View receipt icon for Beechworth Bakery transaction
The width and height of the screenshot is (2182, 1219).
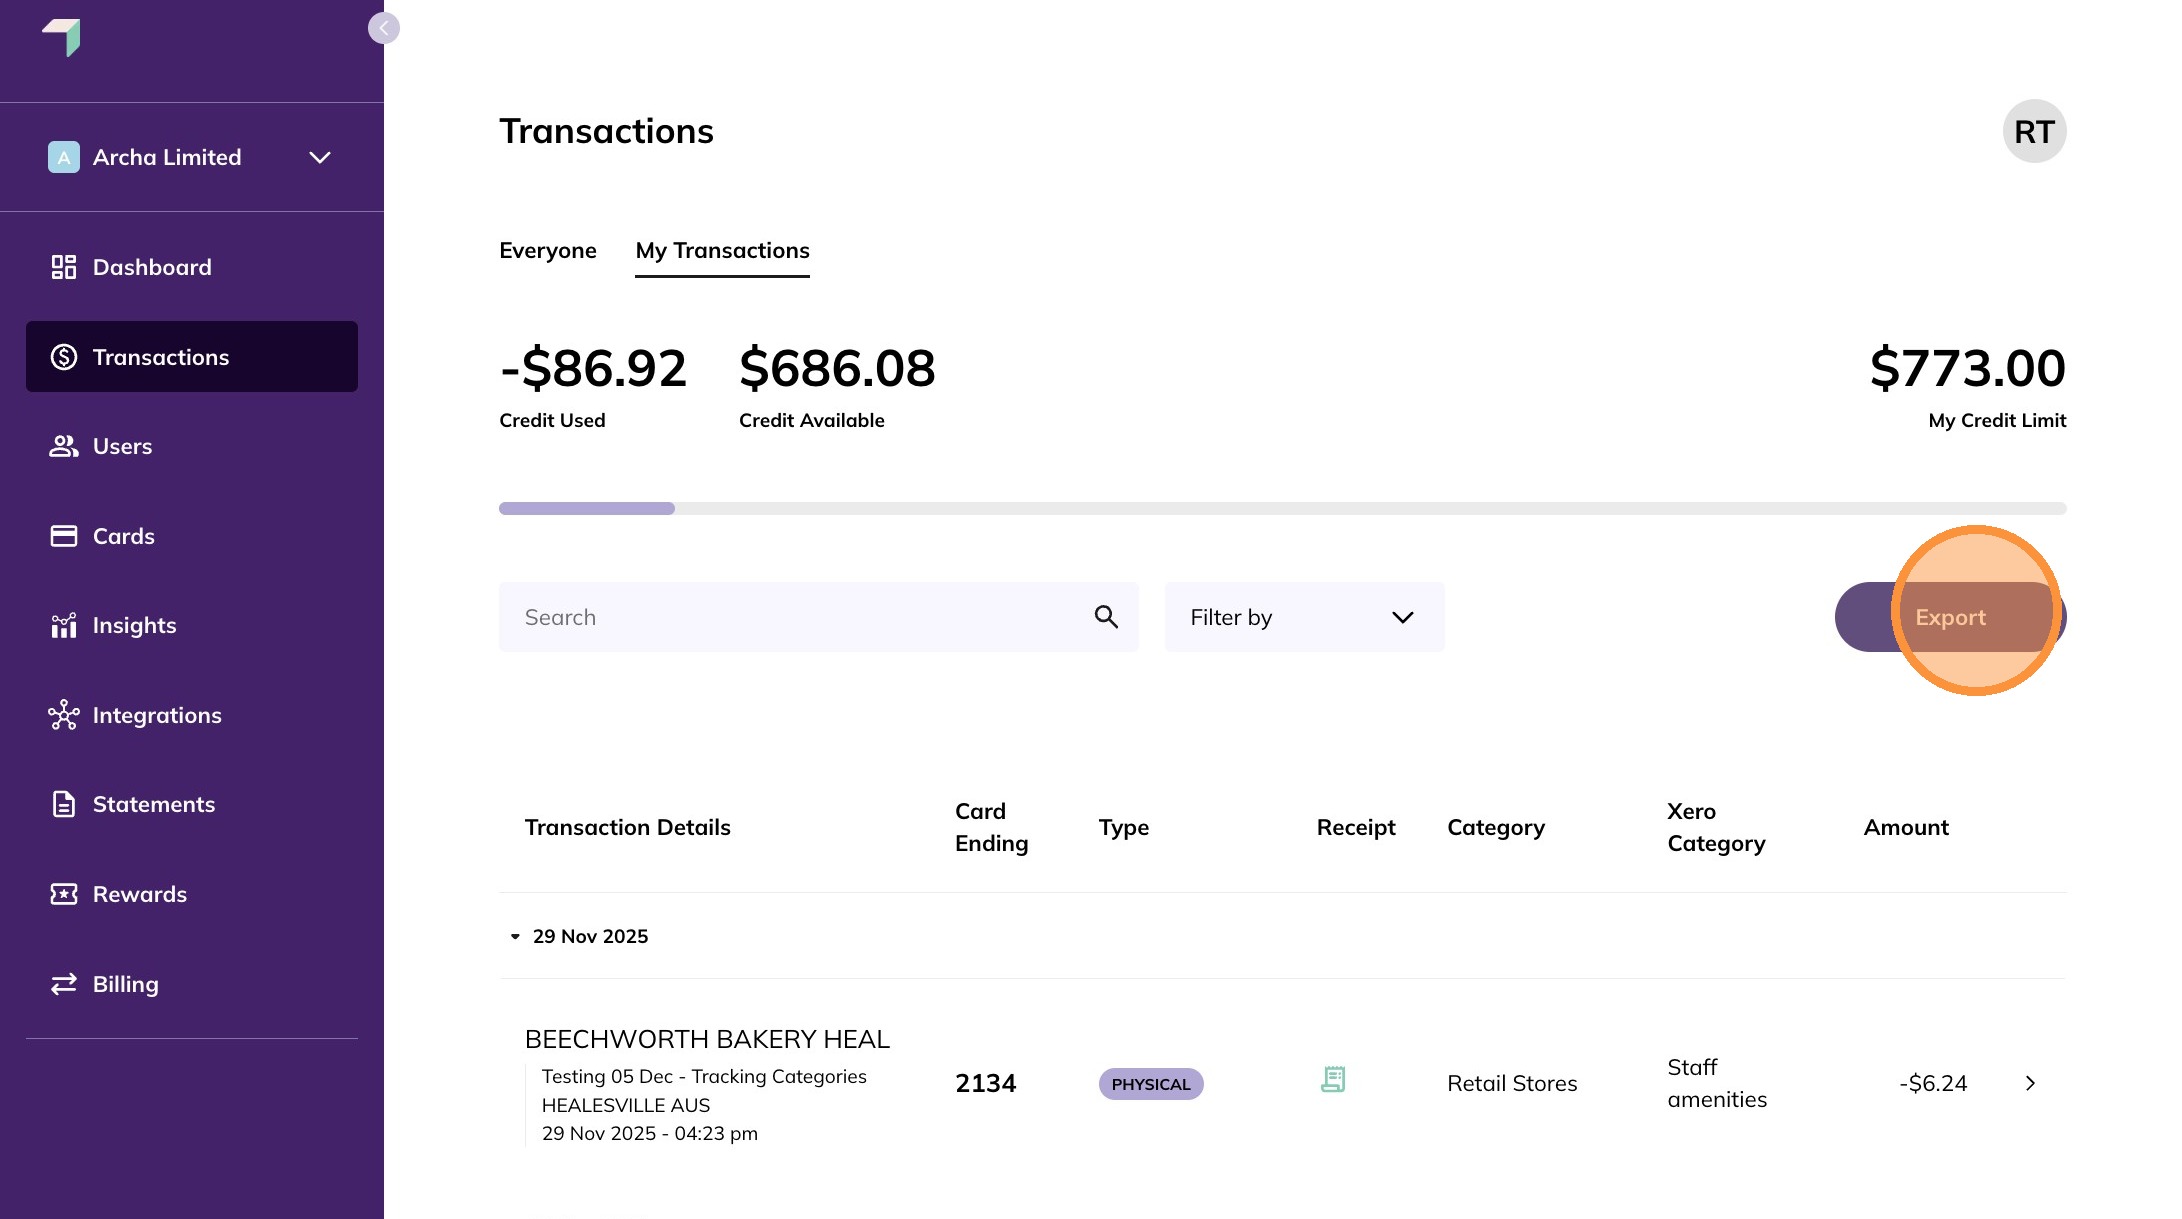1333,1080
